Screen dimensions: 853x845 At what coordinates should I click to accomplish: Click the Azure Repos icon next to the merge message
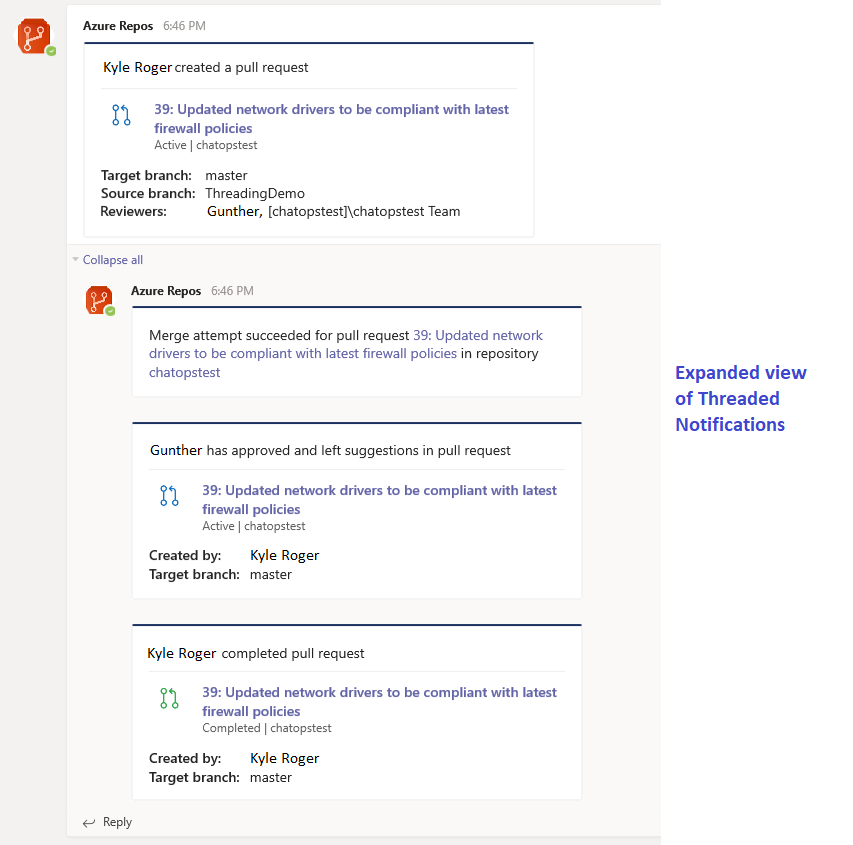[98, 300]
